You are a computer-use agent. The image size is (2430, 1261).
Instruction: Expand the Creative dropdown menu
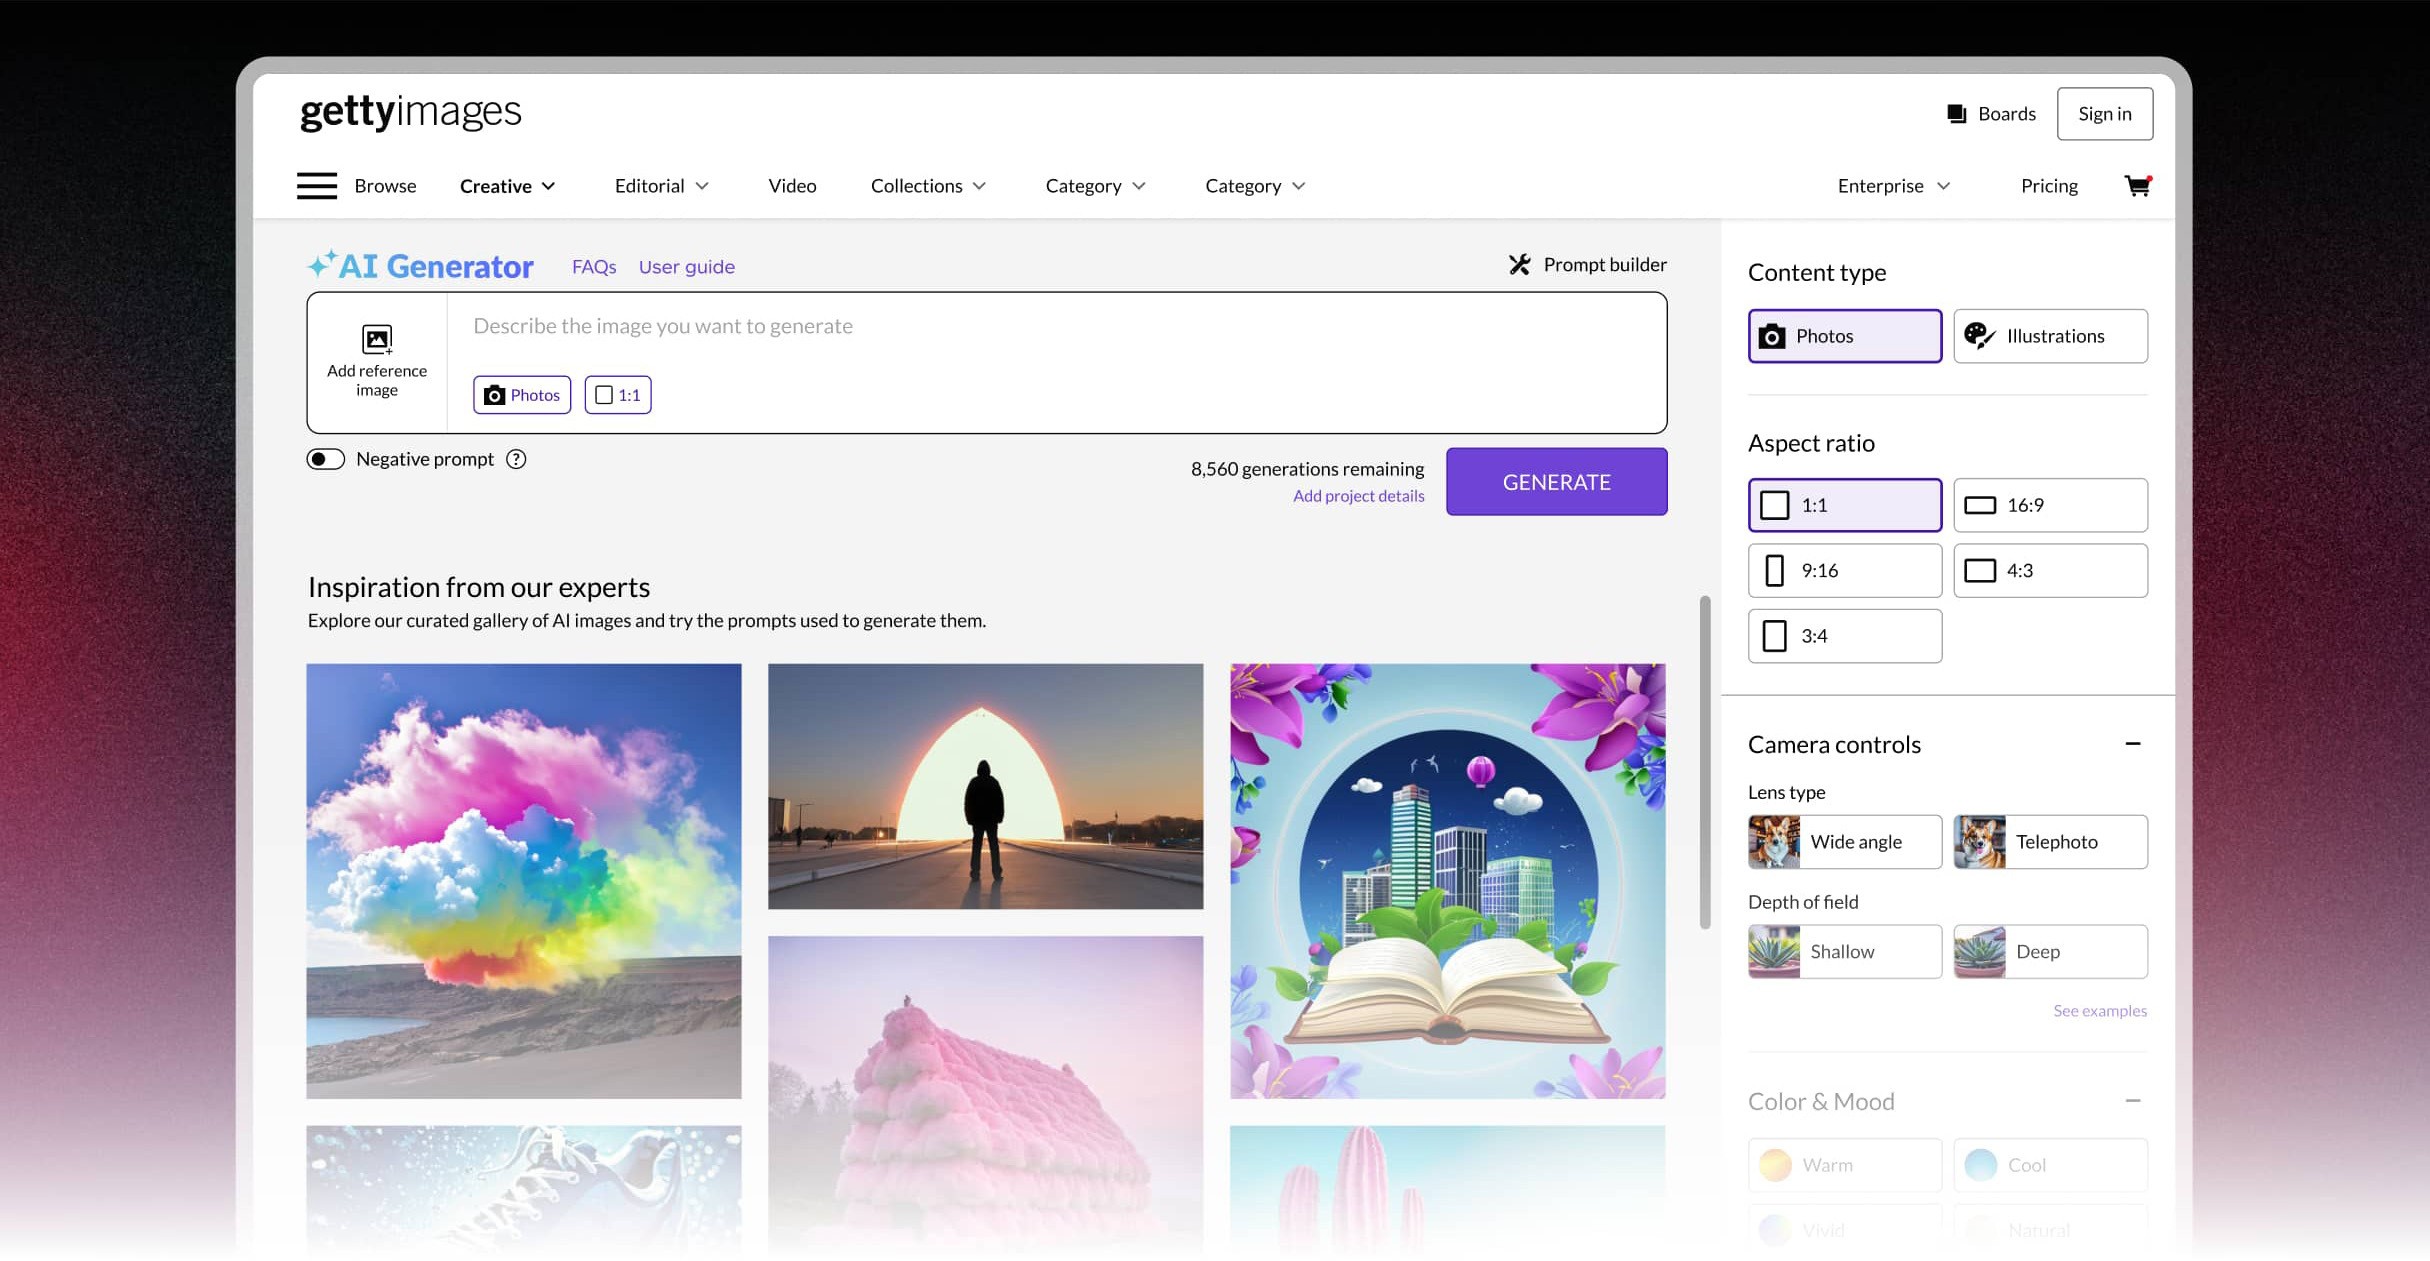tap(505, 185)
